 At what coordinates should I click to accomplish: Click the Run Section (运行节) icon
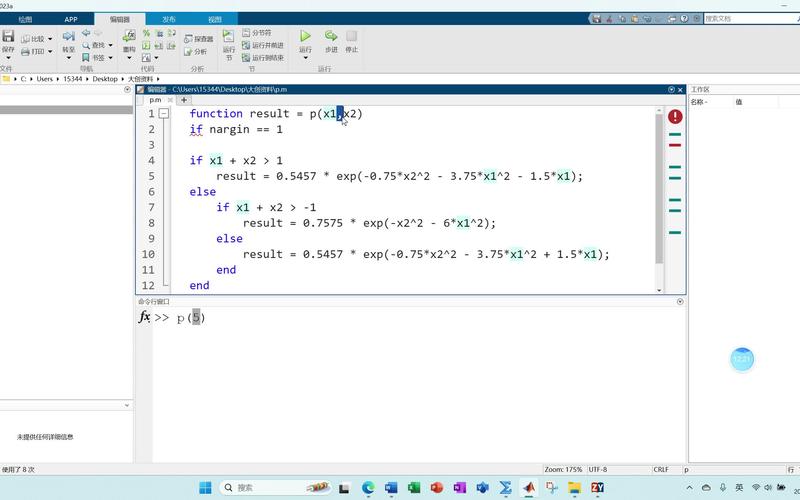(229, 42)
